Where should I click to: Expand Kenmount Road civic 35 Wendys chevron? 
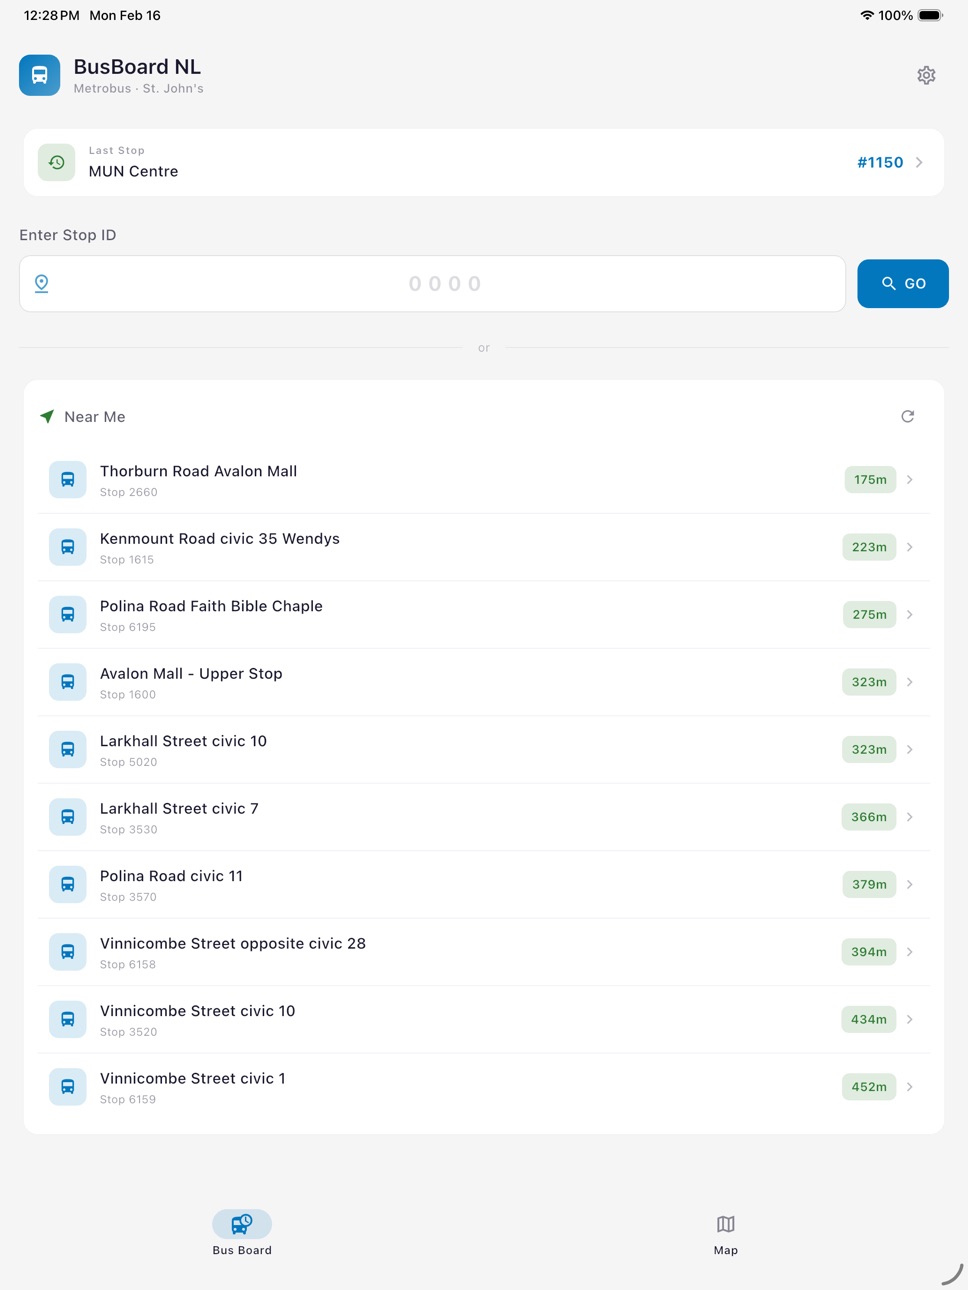910,547
